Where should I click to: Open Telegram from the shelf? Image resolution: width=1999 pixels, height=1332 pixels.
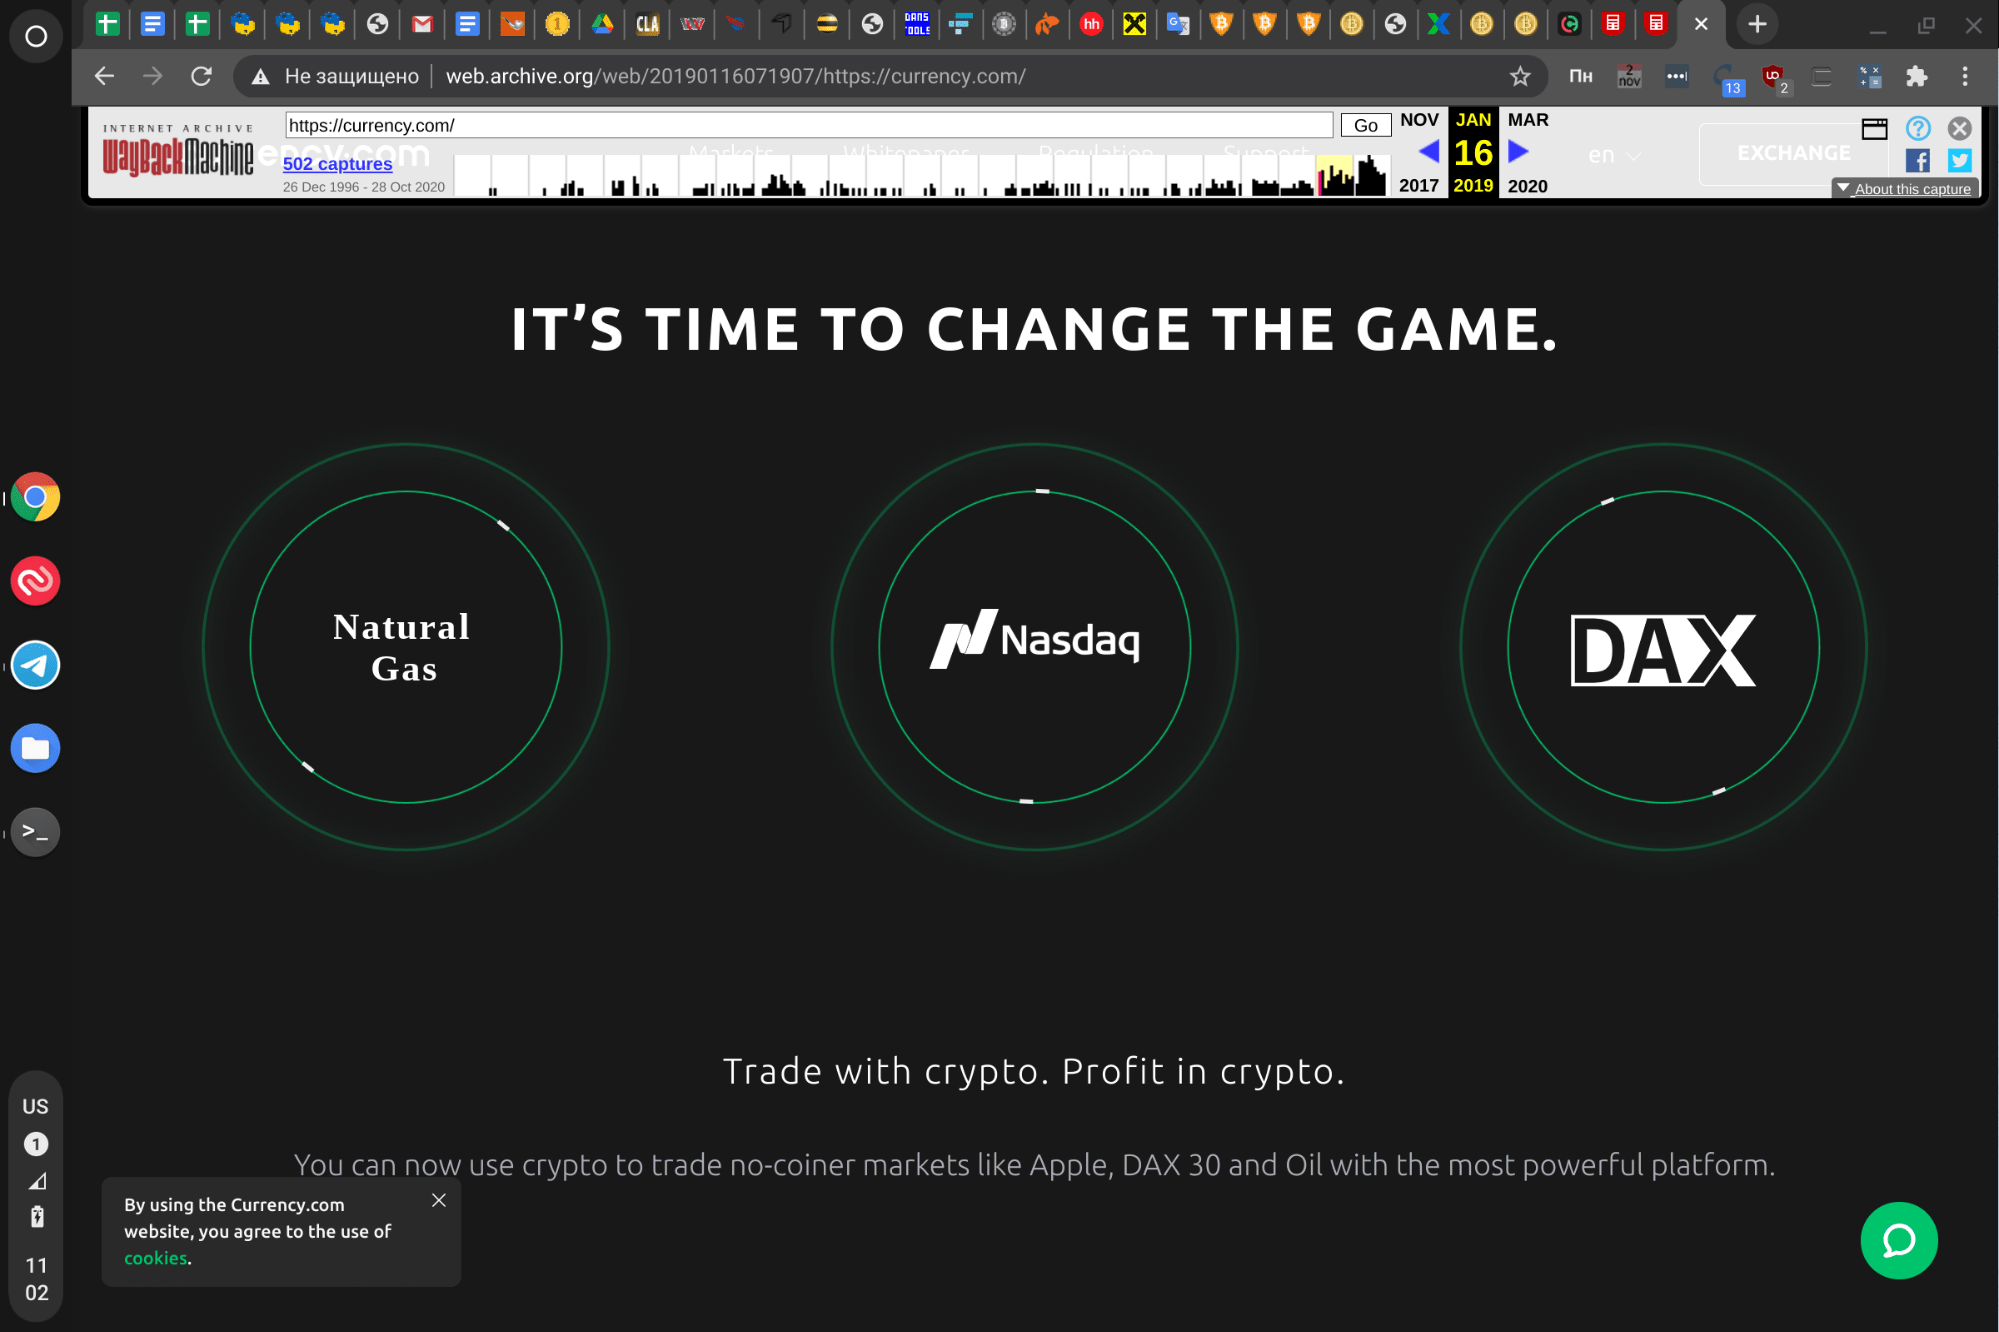point(36,665)
